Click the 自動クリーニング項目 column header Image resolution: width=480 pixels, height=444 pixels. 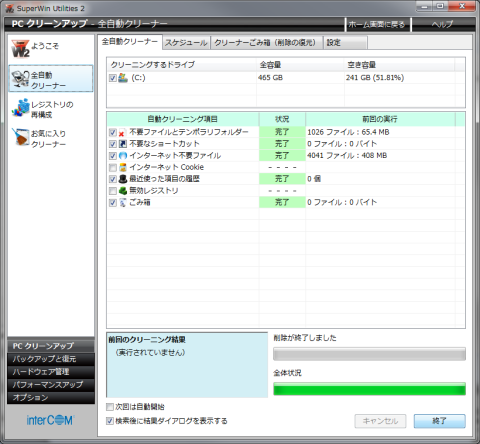click(183, 119)
